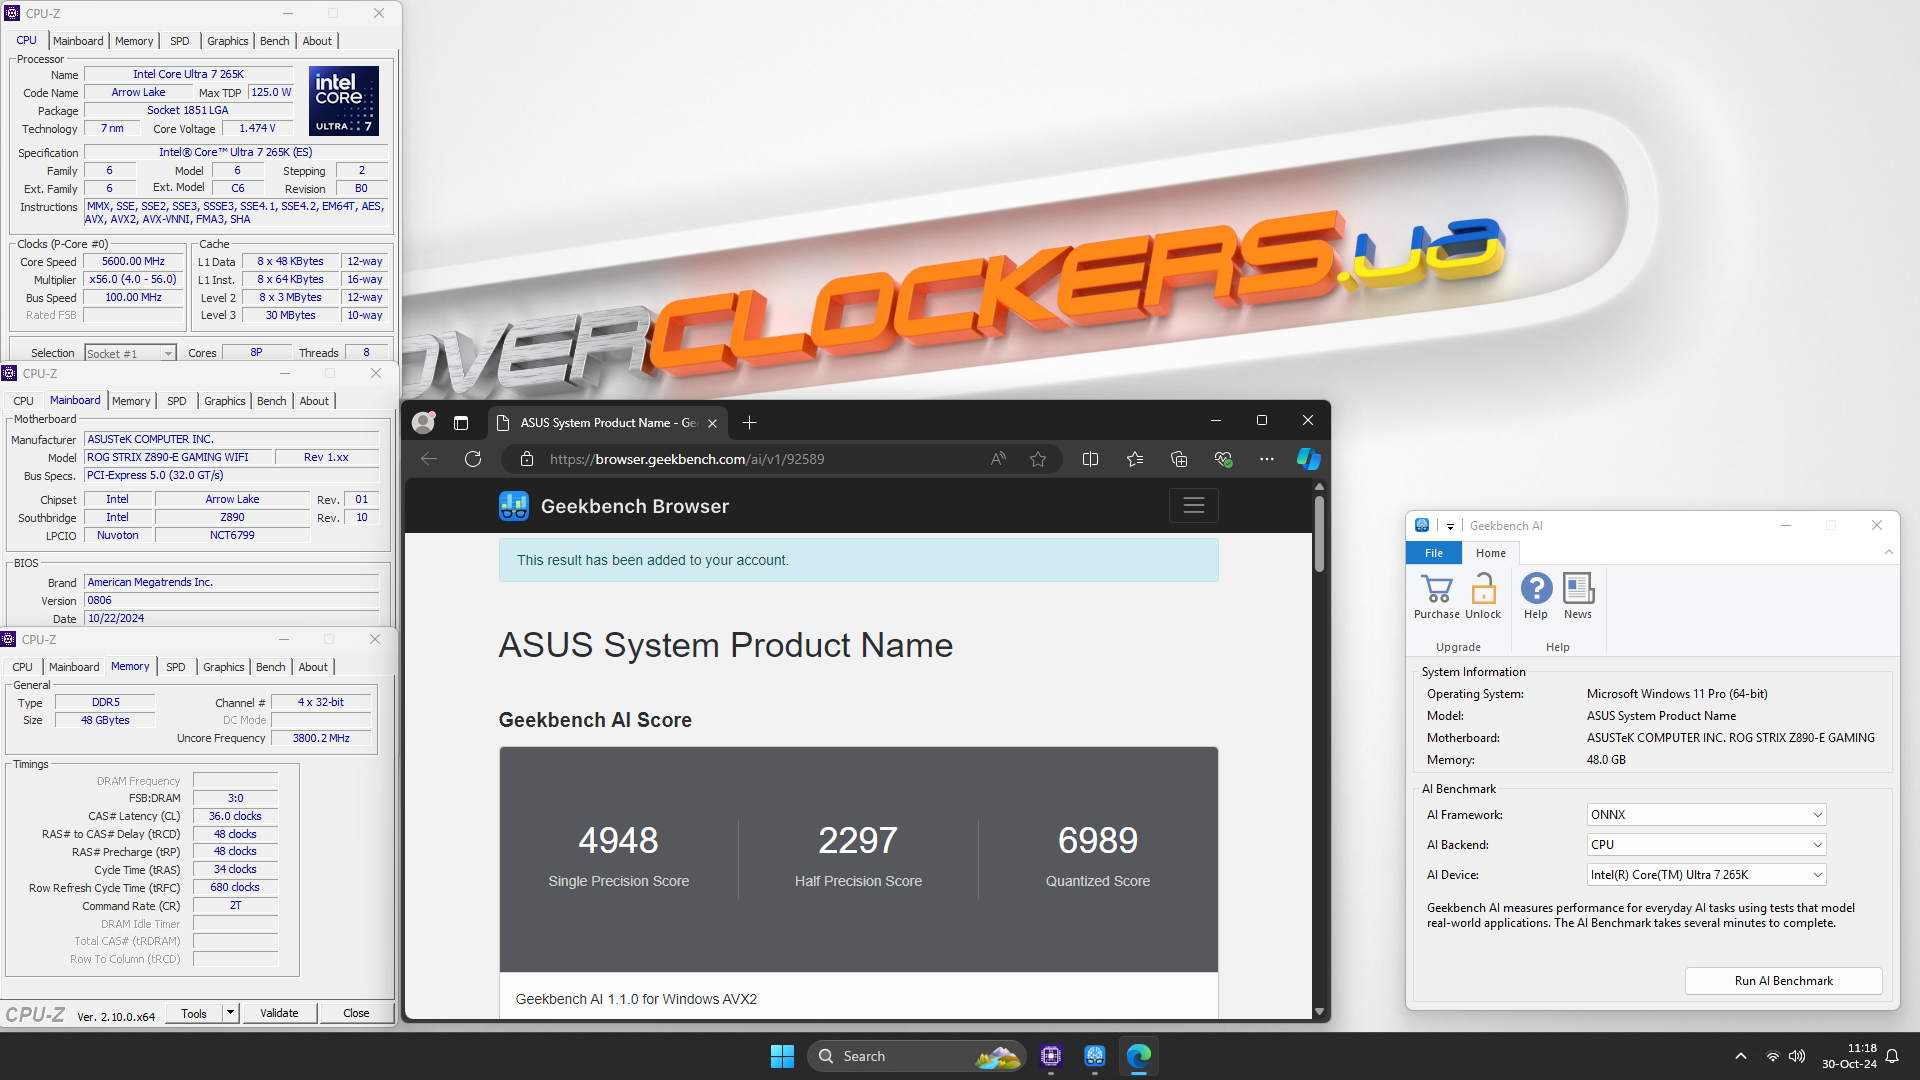
Task: Click the Wi-Fi icon in system tray
Action: [x=1772, y=1056]
